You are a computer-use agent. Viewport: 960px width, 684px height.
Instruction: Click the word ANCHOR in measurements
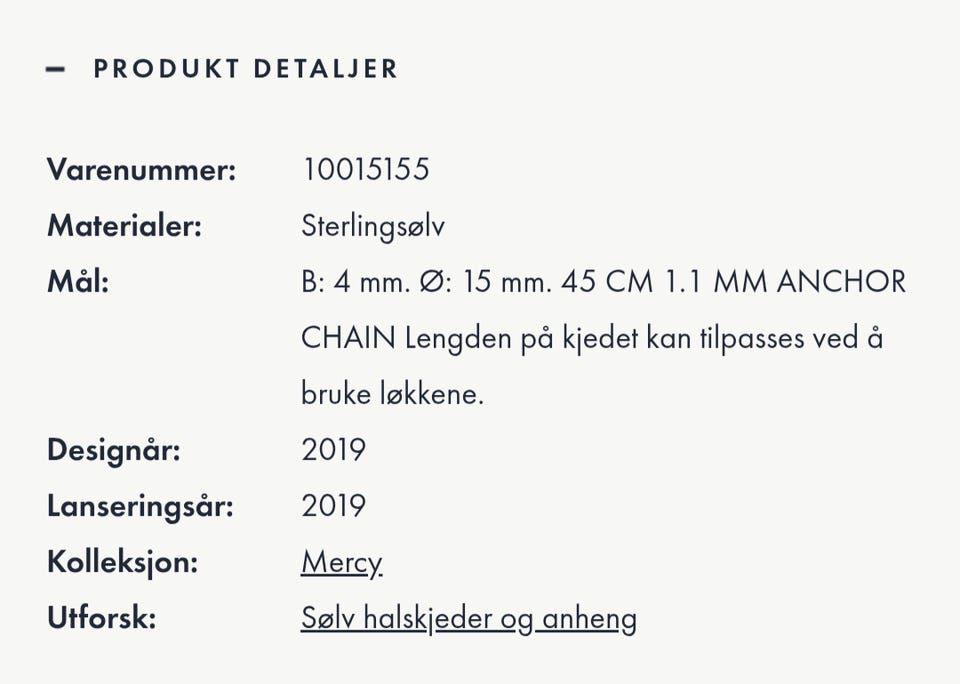pyautogui.click(x=842, y=282)
